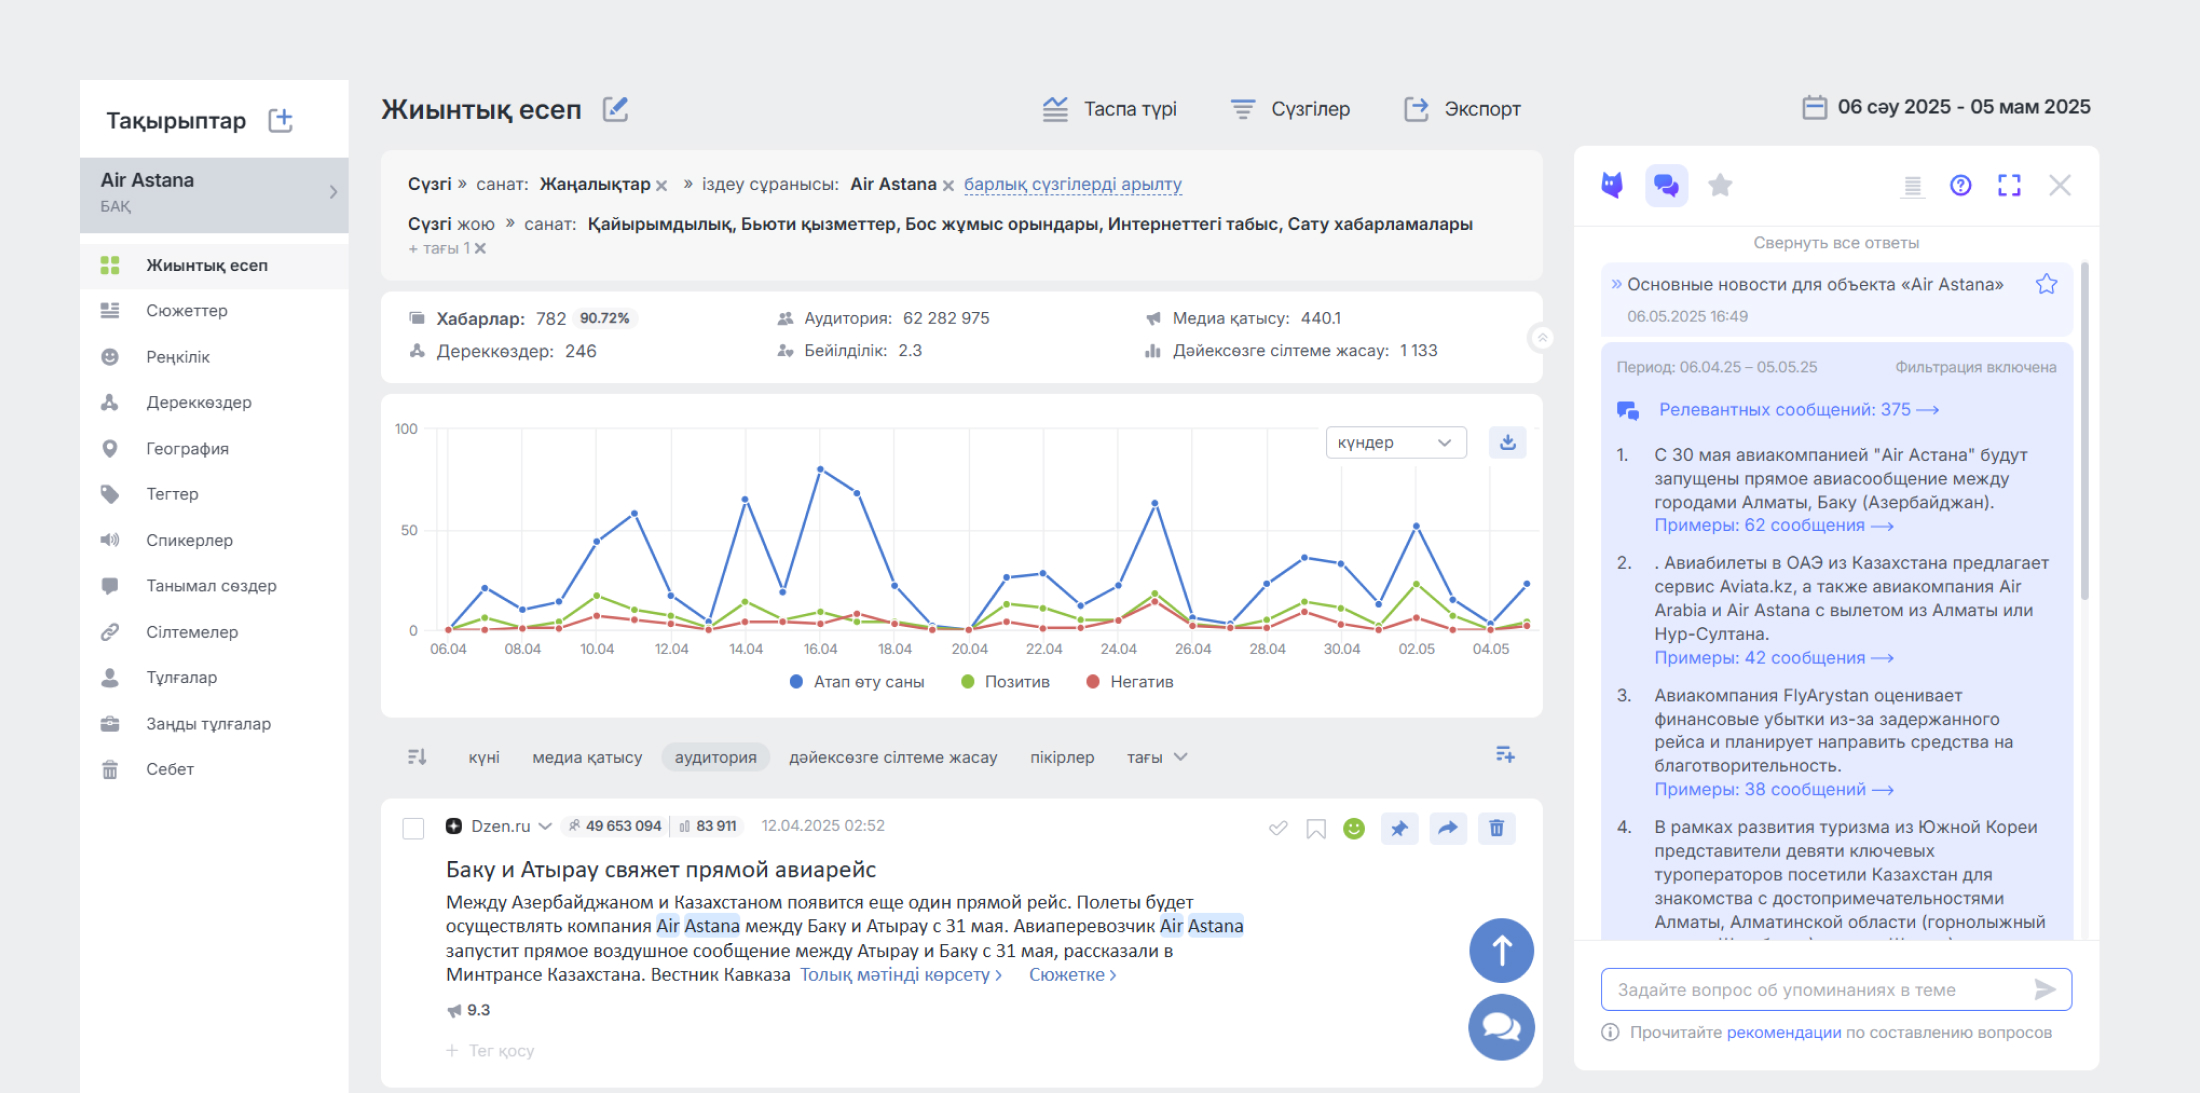Tick the Dzen.ru message checkbox
The width and height of the screenshot is (2200, 1093).
pyautogui.click(x=413, y=828)
